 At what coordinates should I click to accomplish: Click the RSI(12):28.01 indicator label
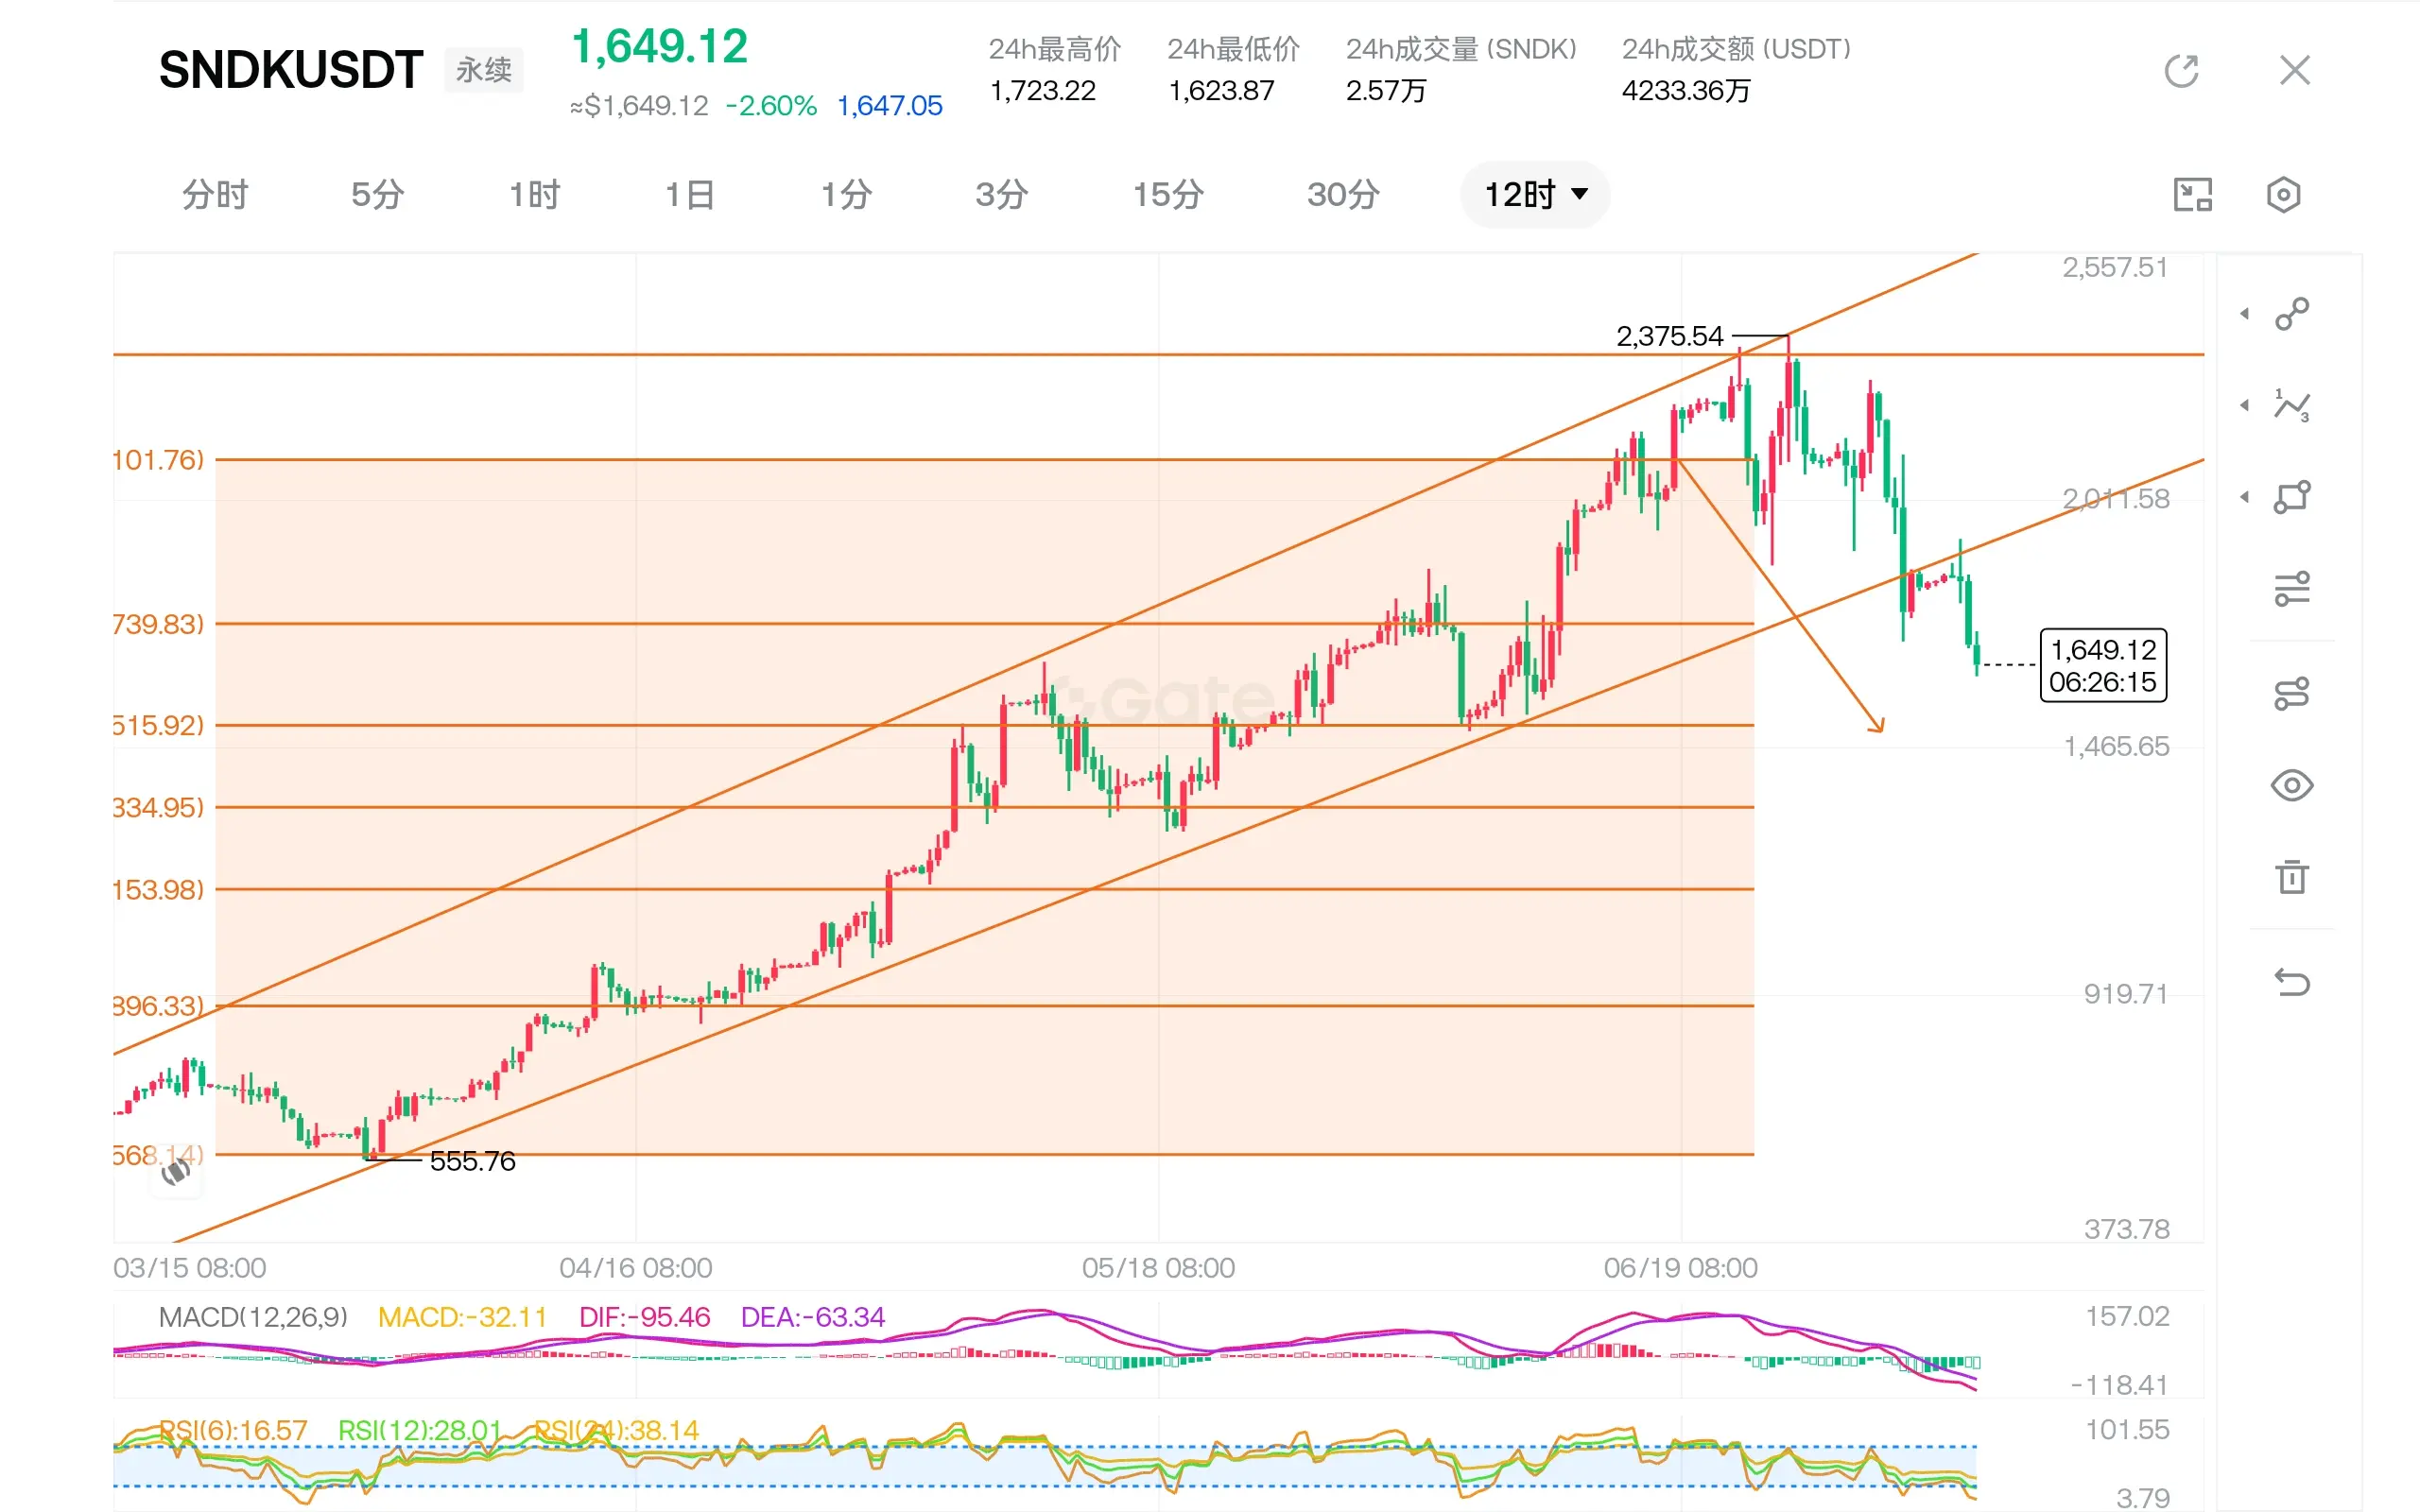419,1430
